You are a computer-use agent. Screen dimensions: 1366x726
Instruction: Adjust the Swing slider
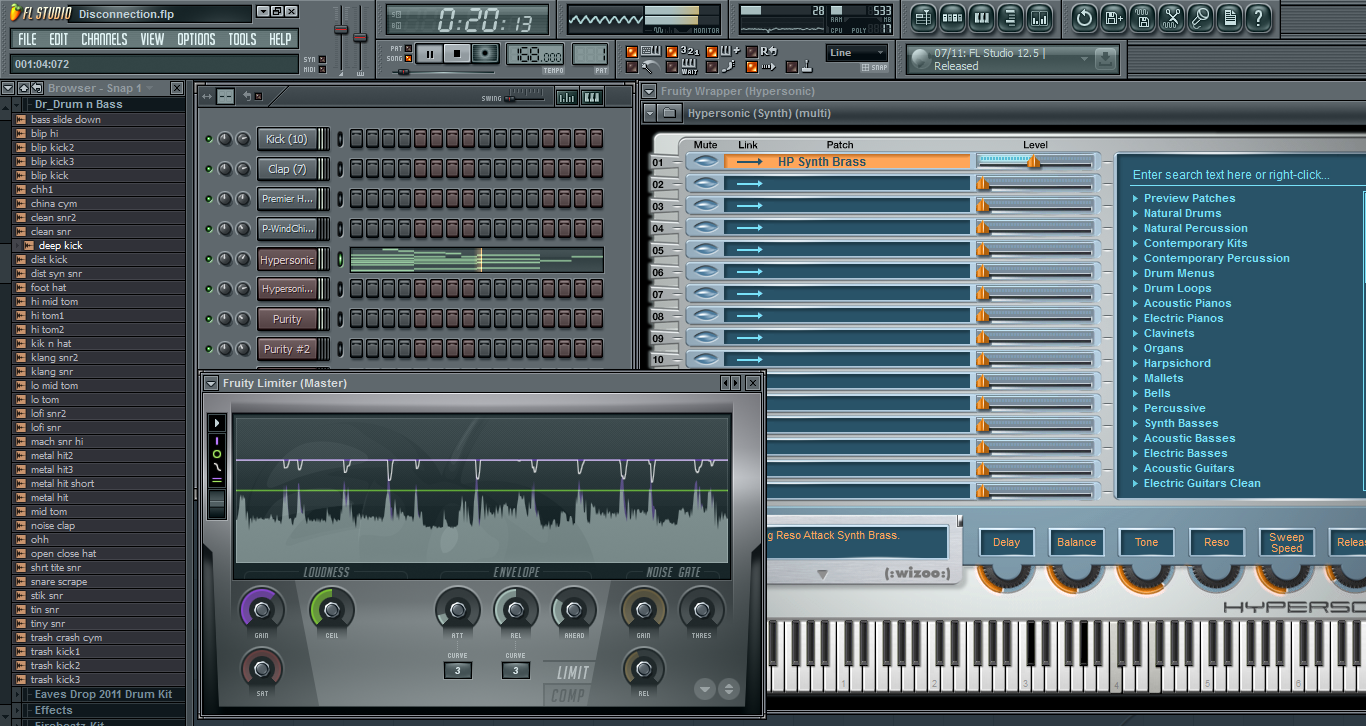[x=525, y=97]
